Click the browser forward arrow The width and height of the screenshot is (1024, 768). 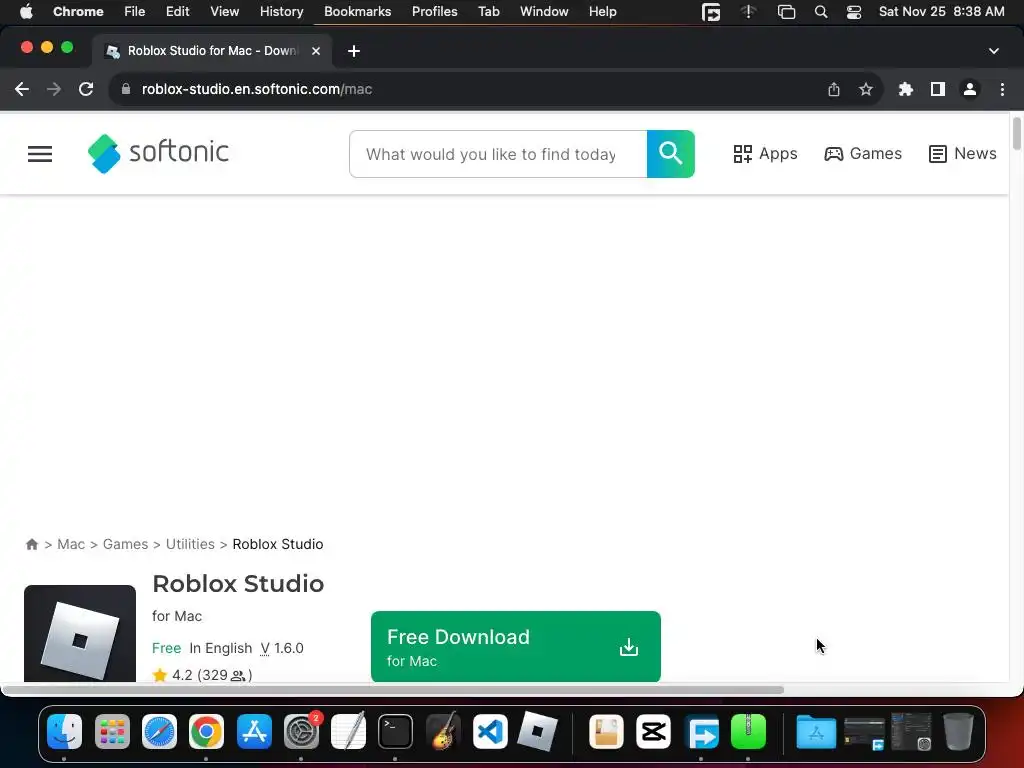pos(54,89)
